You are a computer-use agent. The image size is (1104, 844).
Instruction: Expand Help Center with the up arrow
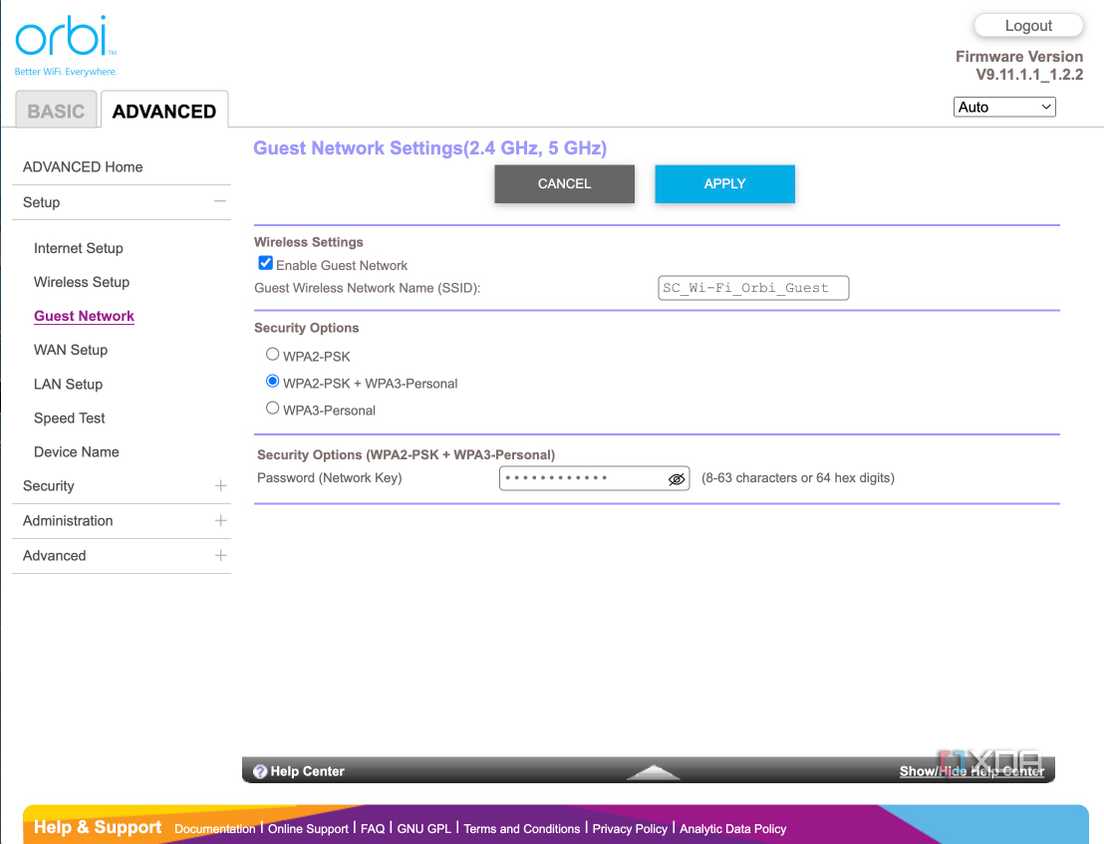(x=653, y=772)
